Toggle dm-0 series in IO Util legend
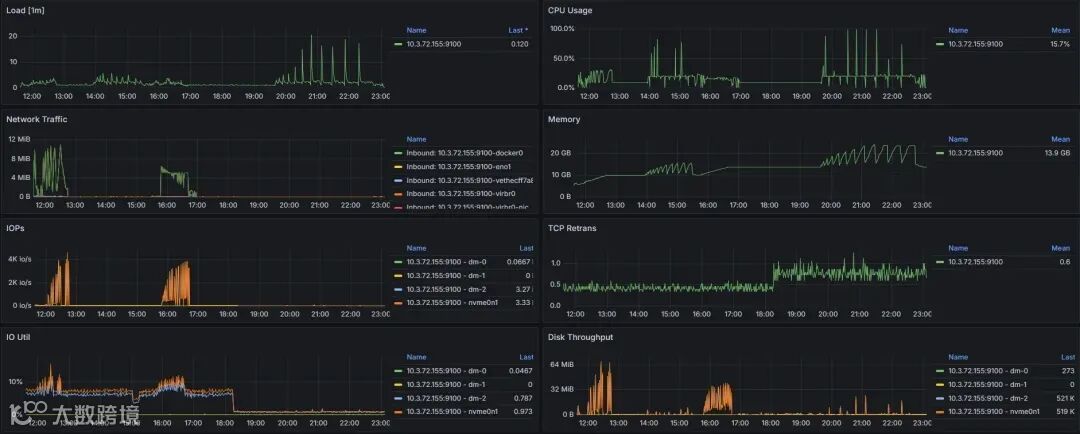The width and height of the screenshot is (1080, 434). click(x=446, y=370)
